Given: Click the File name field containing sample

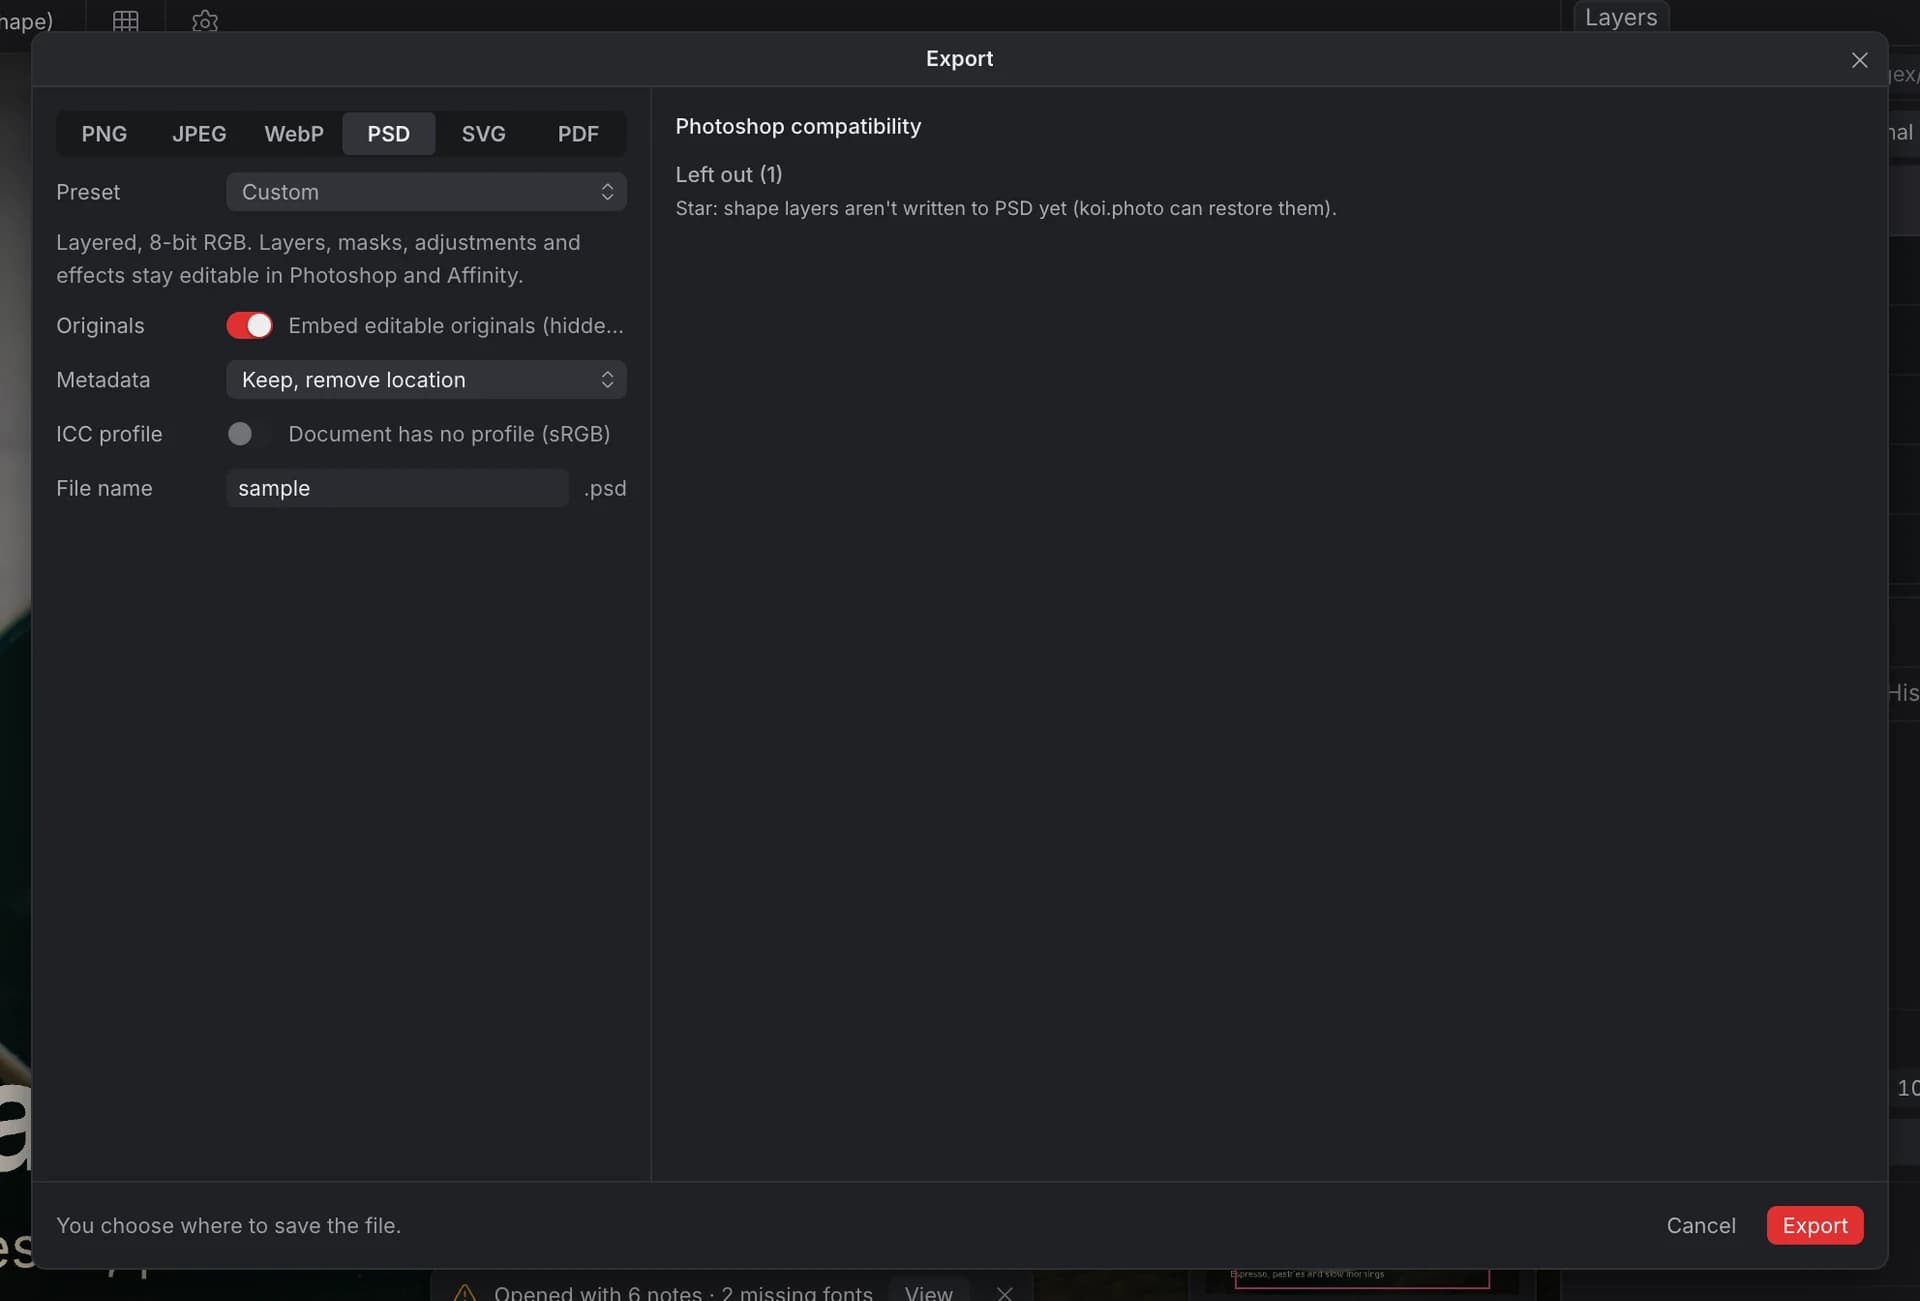Looking at the screenshot, I should [x=397, y=487].
